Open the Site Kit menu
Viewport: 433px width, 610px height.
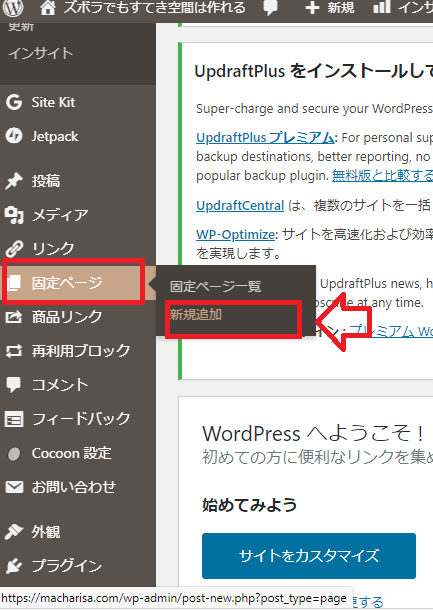point(53,102)
